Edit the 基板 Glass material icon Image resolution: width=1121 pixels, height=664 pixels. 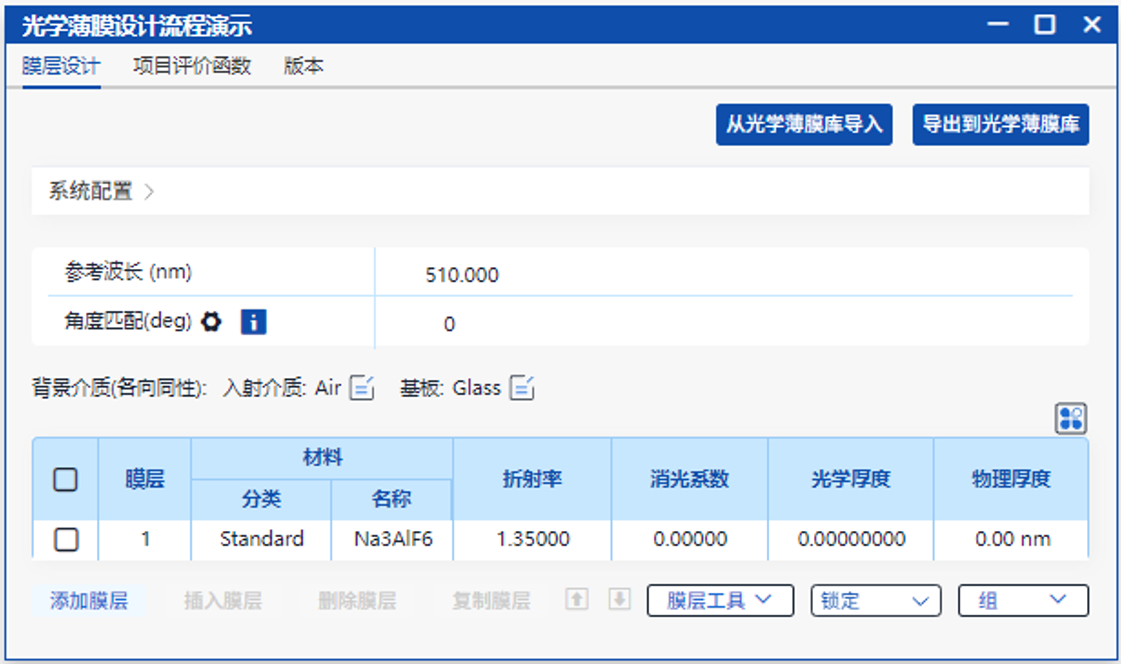(522, 388)
